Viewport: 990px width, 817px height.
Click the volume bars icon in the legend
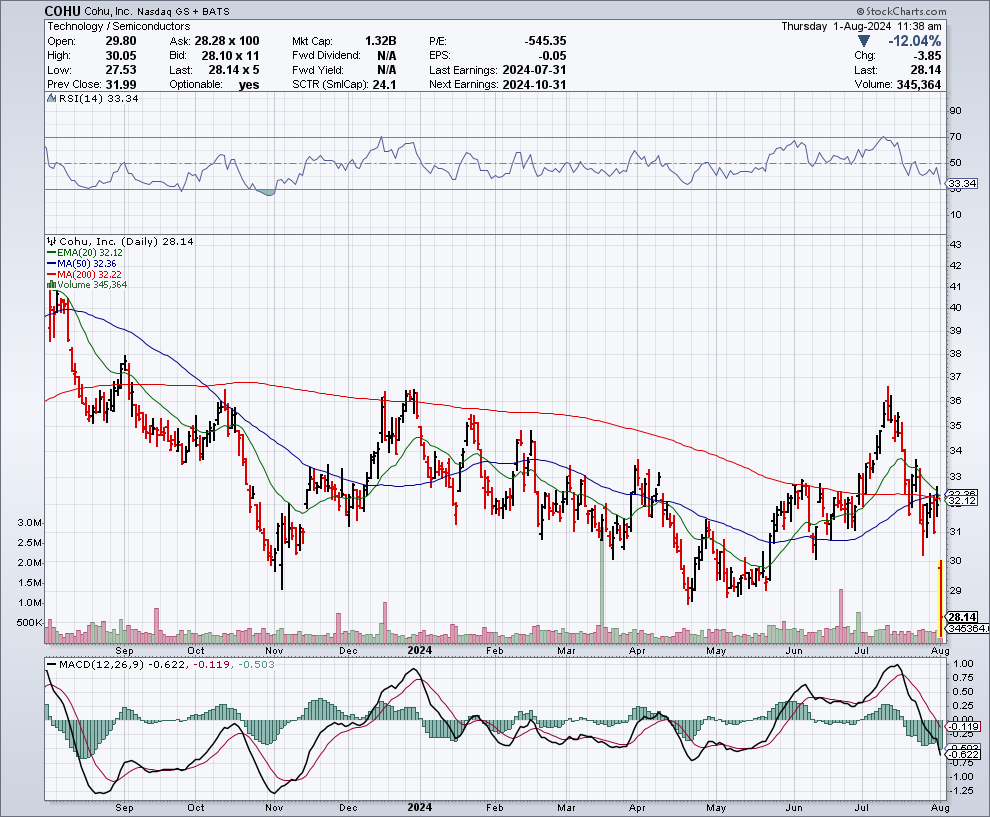[50, 285]
